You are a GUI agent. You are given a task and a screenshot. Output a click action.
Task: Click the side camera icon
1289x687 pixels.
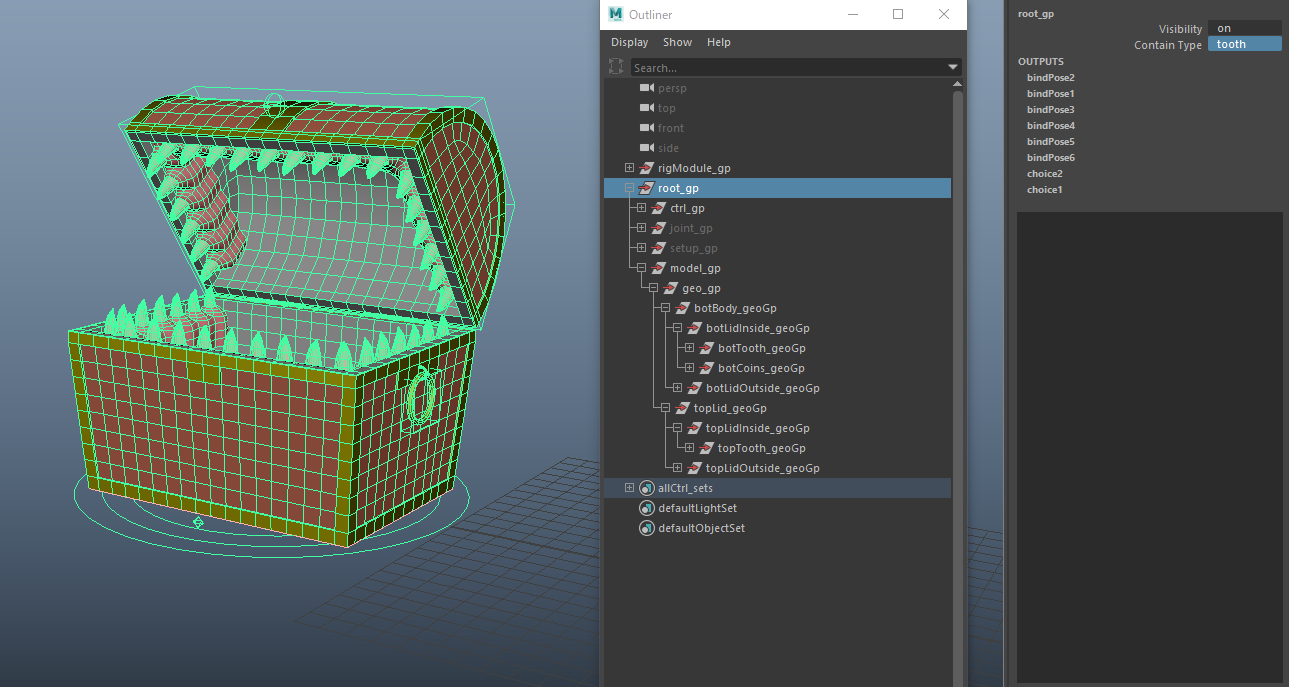pyautogui.click(x=646, y=148)
